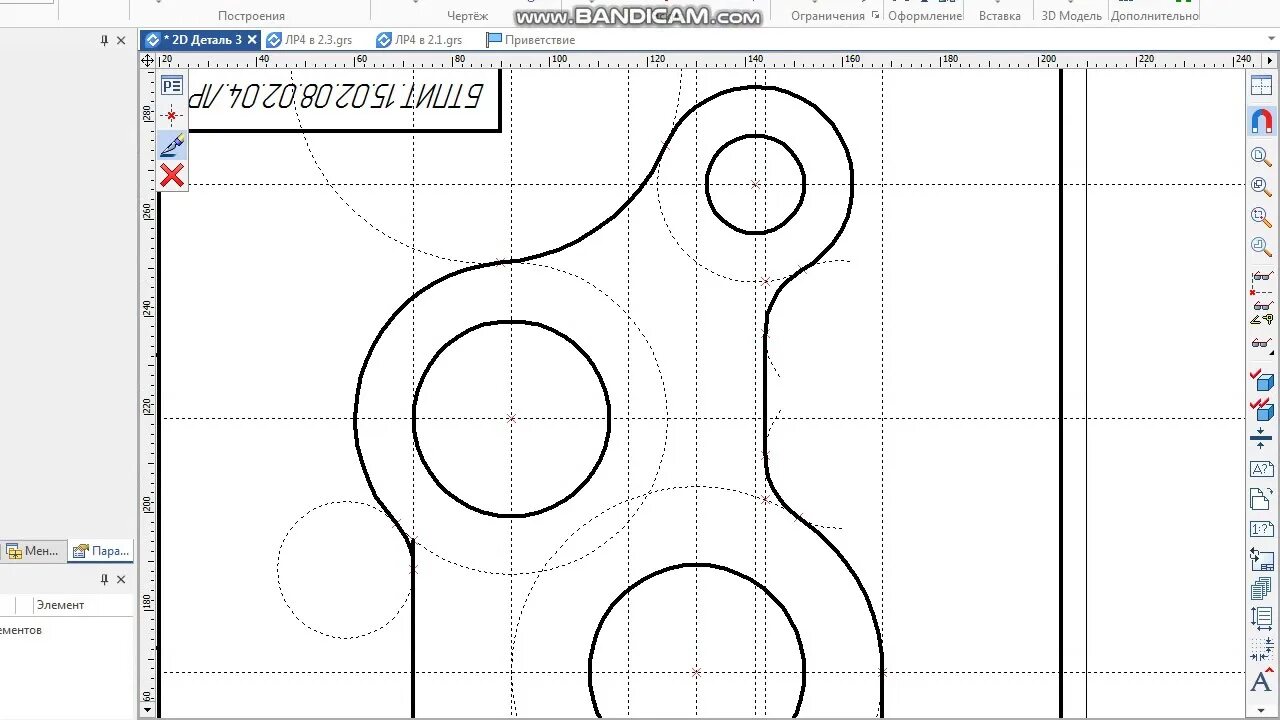Switch to the ЛР4 в 2.3.grs tab
The image size is (1280, 720).
(309, 40)
